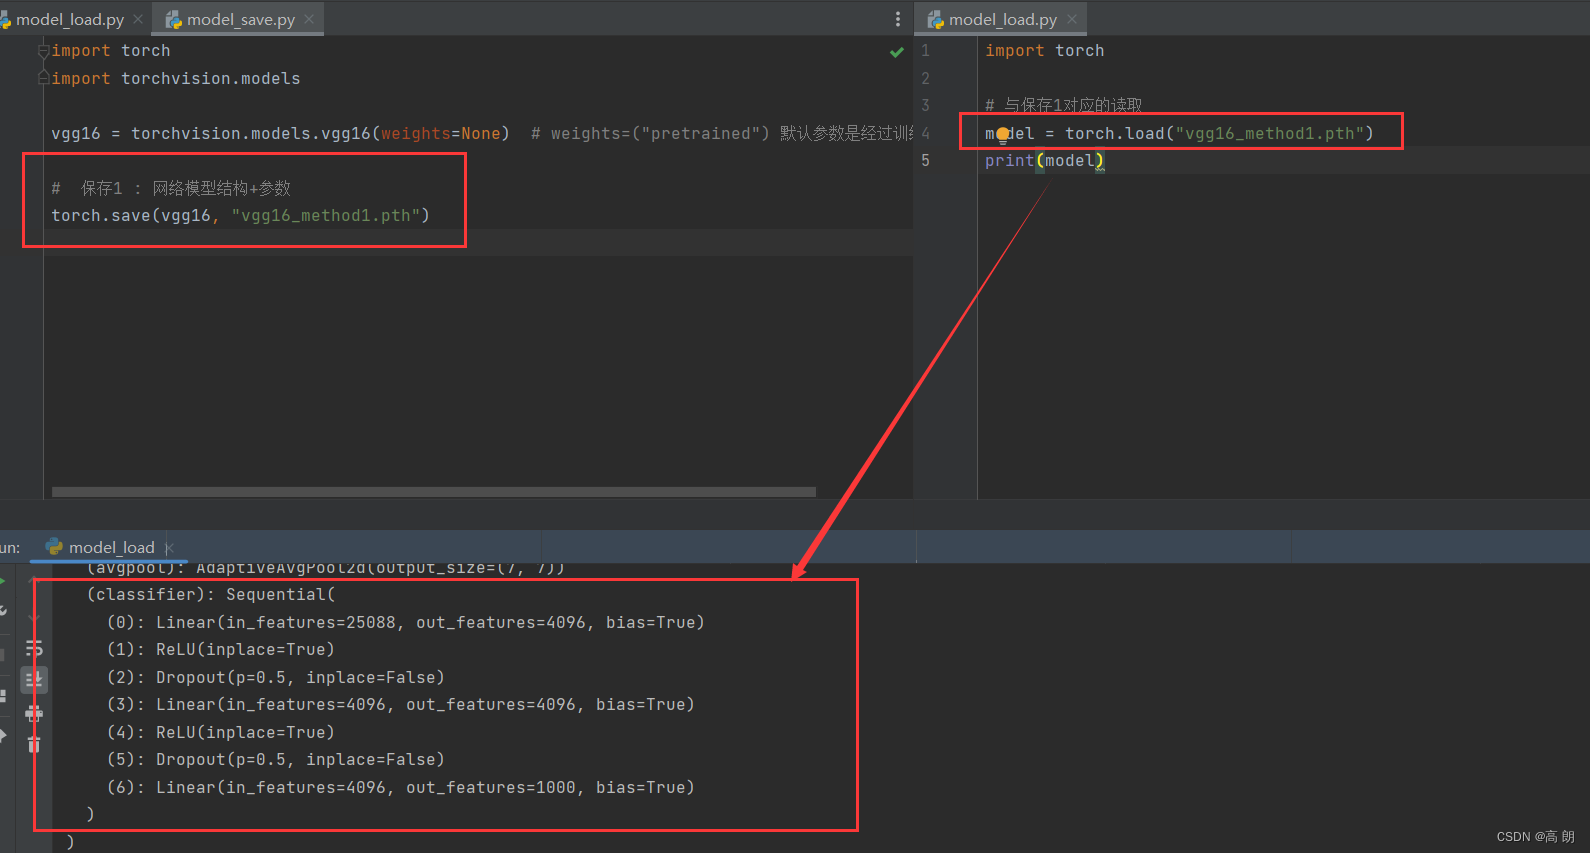Click line number 5 in right gutter
Viewport: 1590px width, 853px height.
[x=925, y=160]
